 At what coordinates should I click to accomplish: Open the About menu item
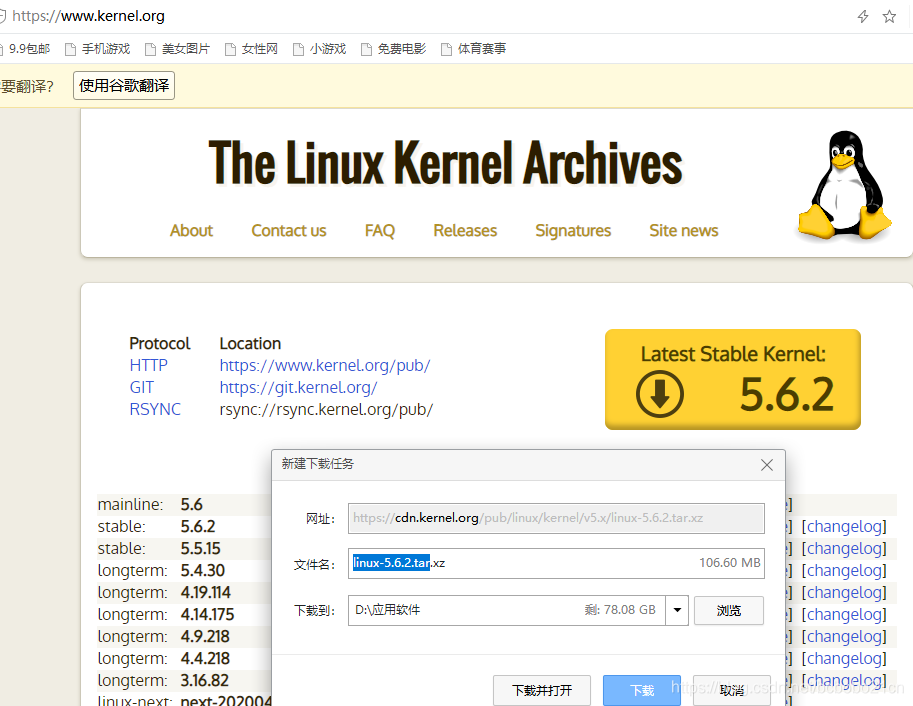[192, 231]
